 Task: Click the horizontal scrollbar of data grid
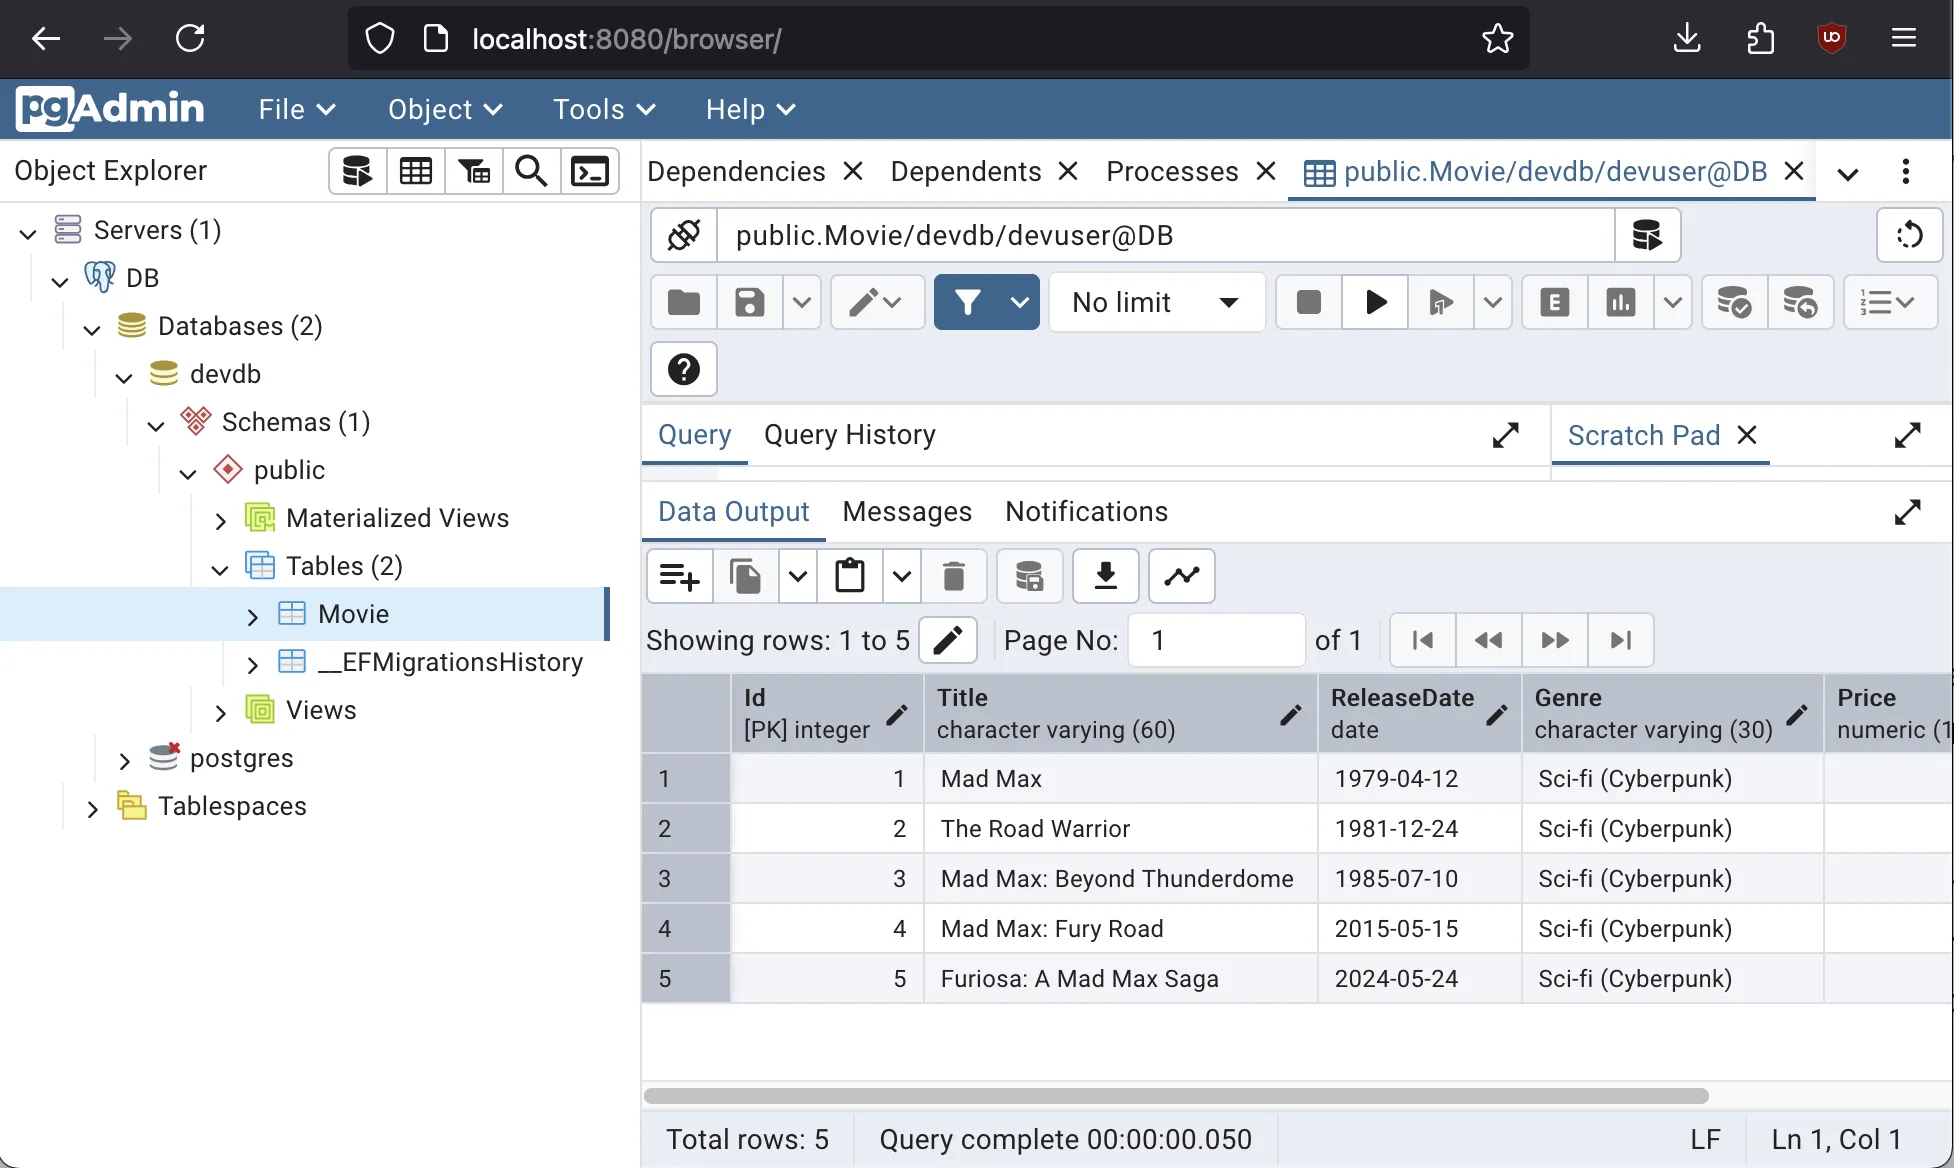(x=1176, y=1096)
